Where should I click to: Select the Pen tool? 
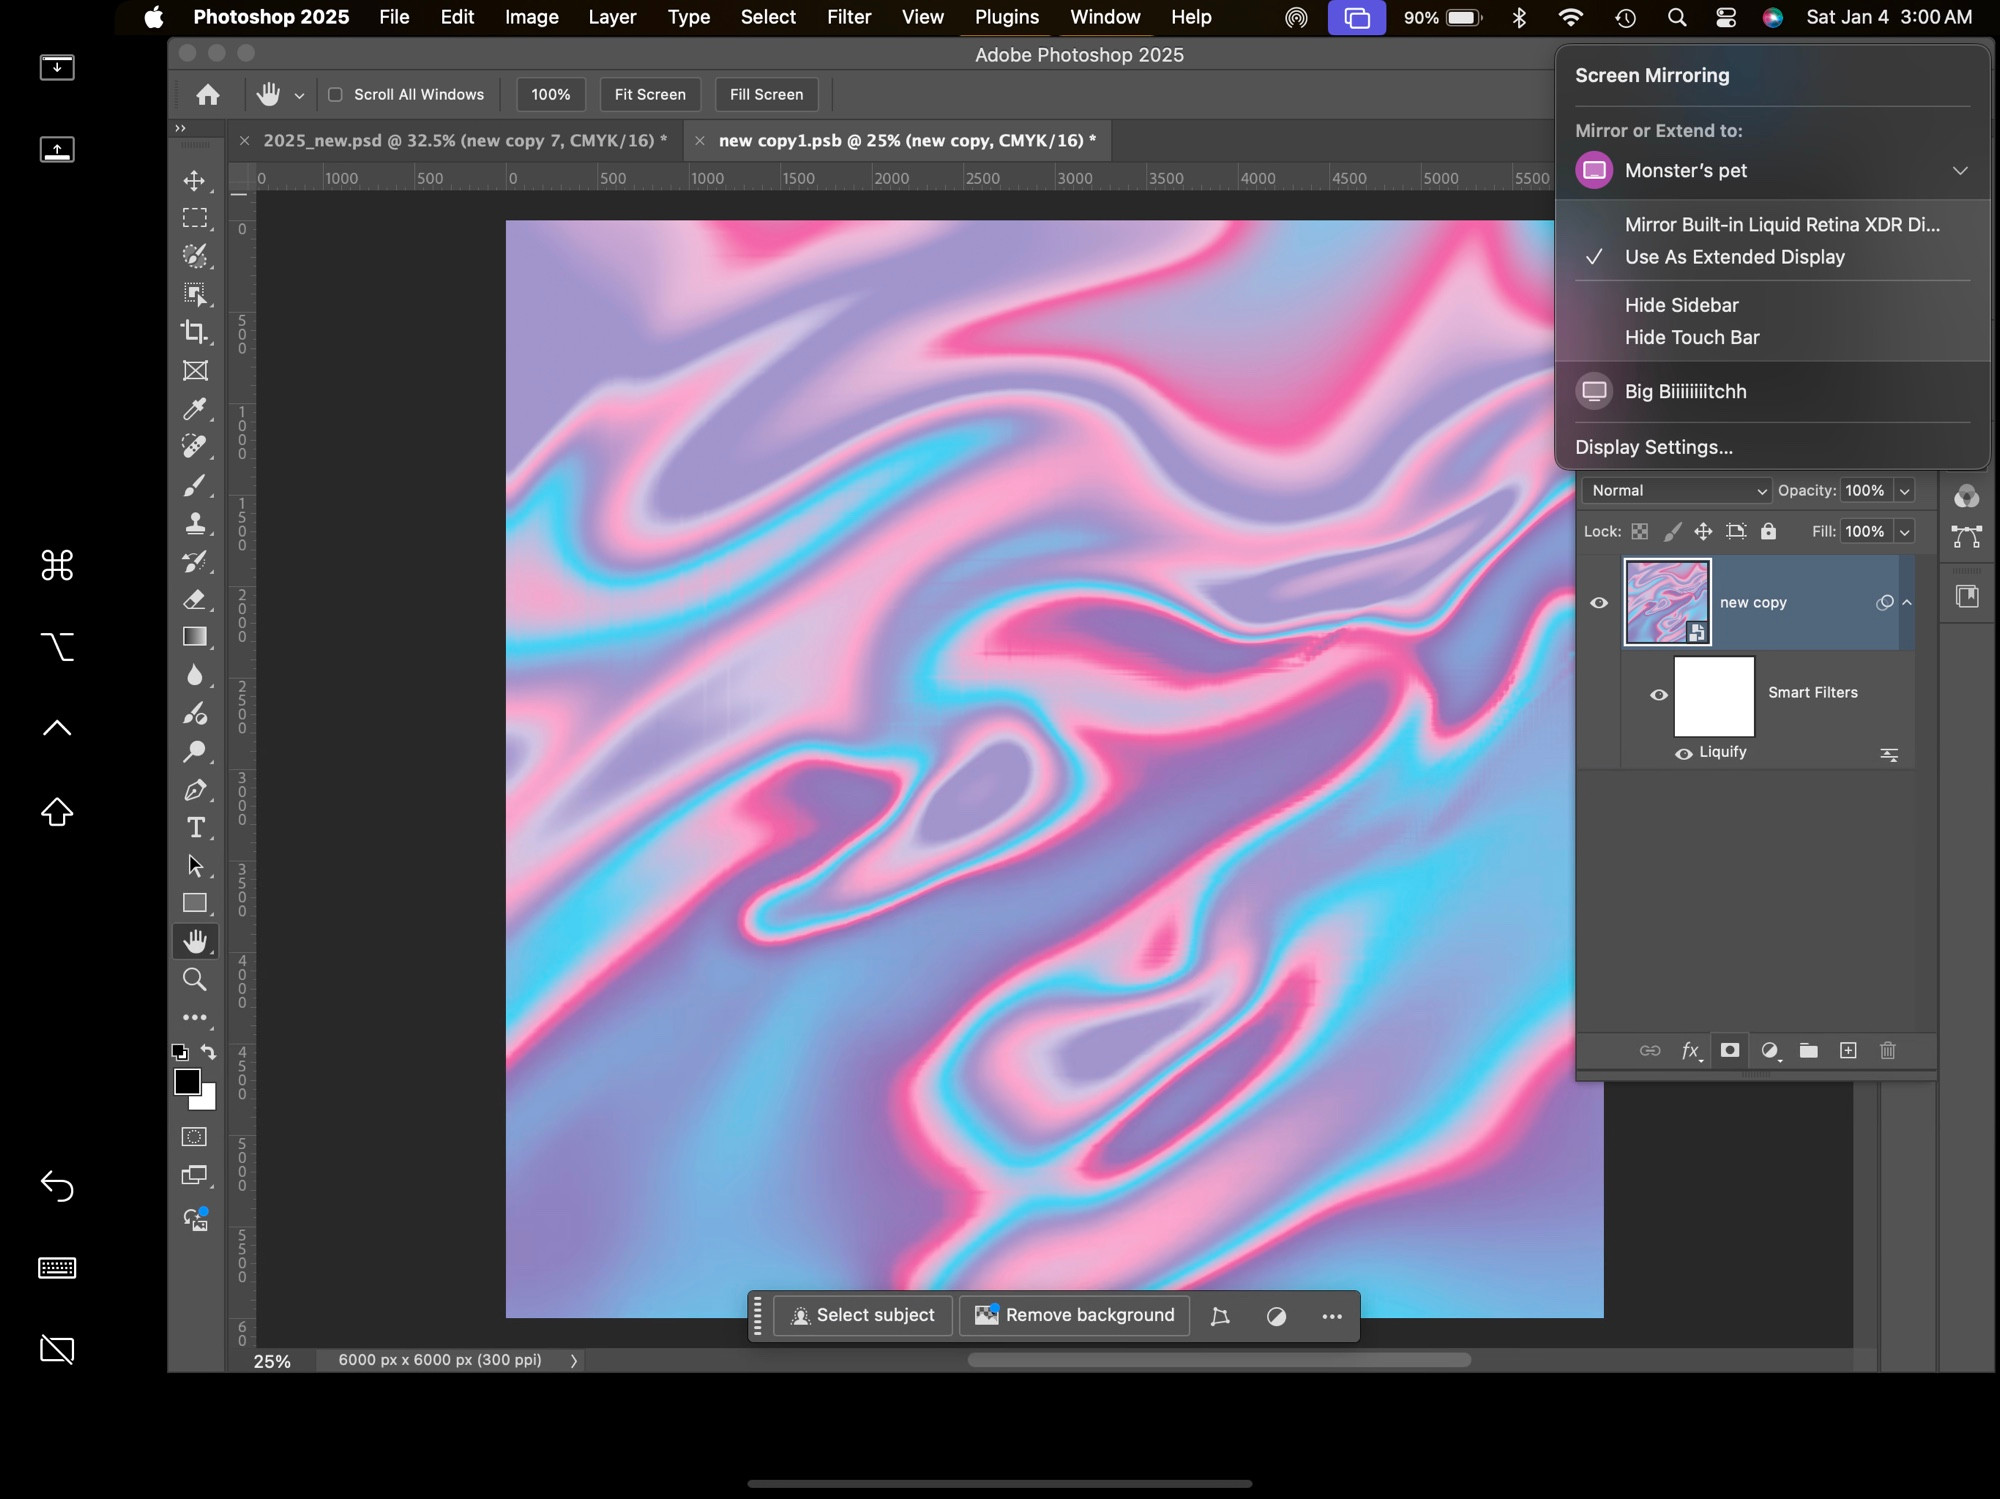pos(195,790)
